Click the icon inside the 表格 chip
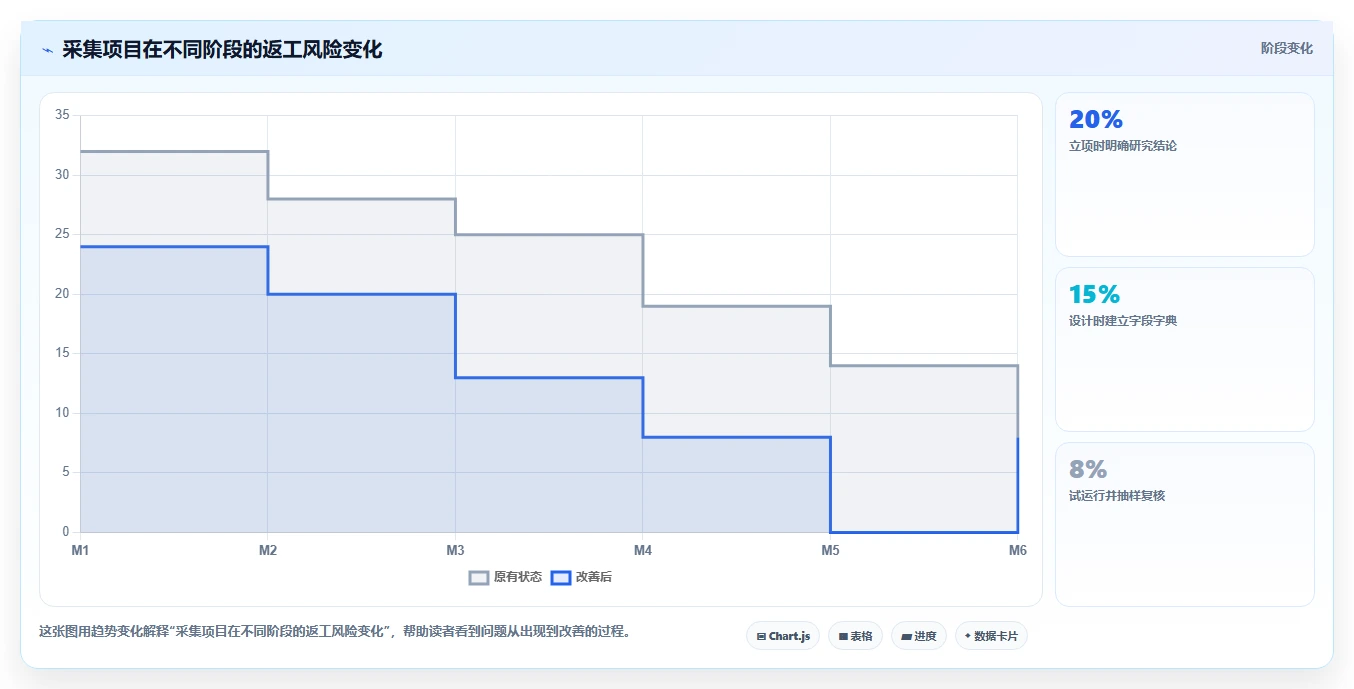The width and height of the screenshot is (1354, 689). tap(843, 636)
